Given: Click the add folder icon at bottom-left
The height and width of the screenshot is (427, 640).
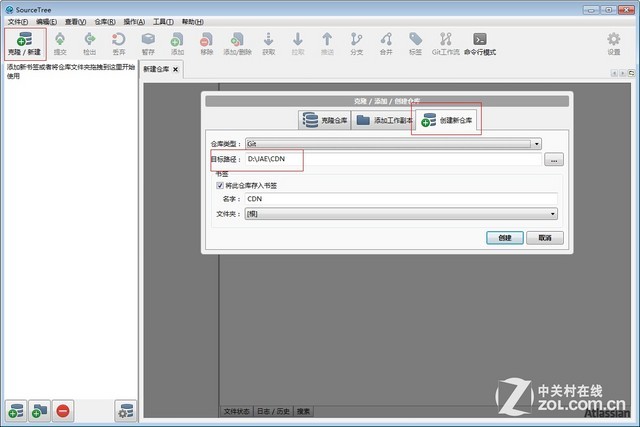Looking at the screenshot, I should [38, 410].
